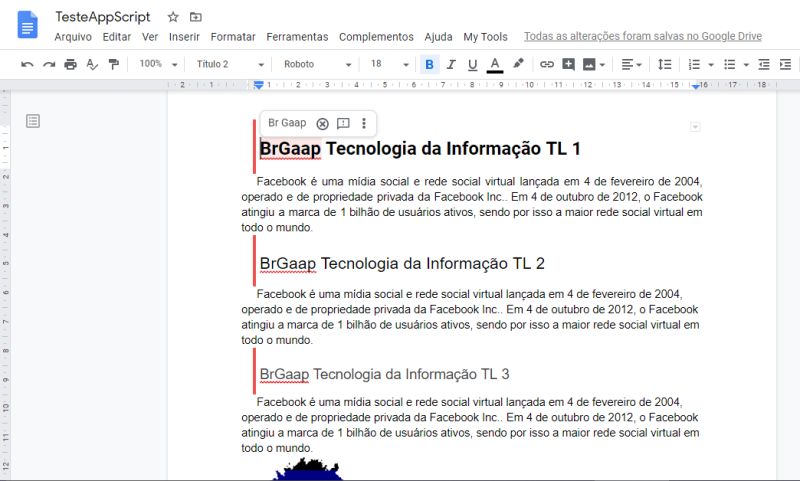
Task: Add a comment via toolbar icon
Action: 568,64
